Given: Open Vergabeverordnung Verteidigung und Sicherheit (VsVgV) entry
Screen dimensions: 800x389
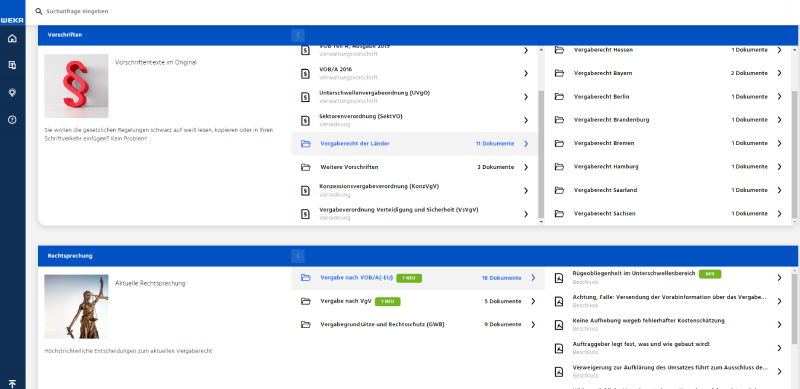Looking at the screenshot, I should (x=414, y=214).
